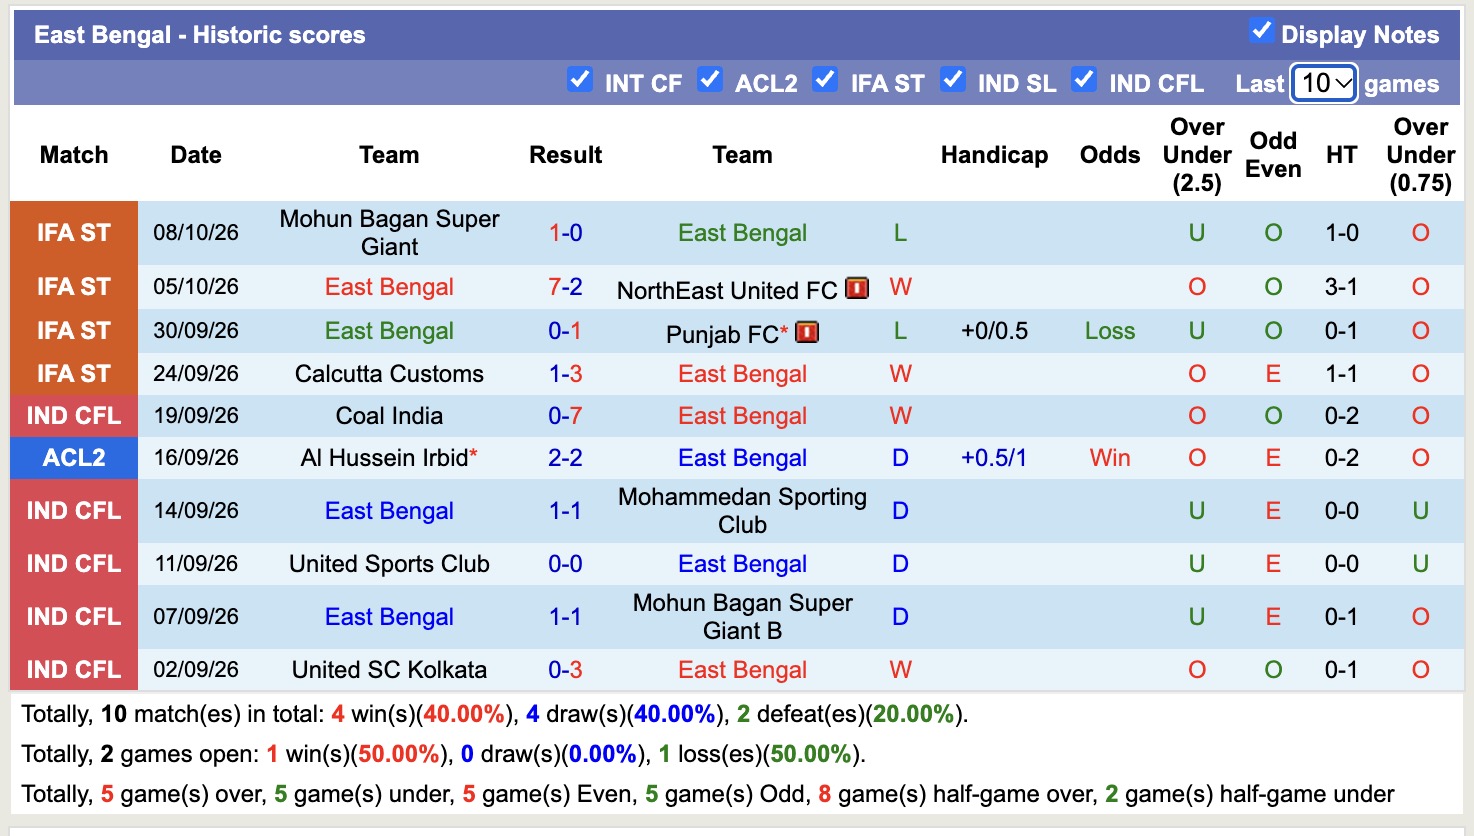Open United SC Kolkata team link
The width and height of the screenshot is (1474, 836).
tap(389, 670)
